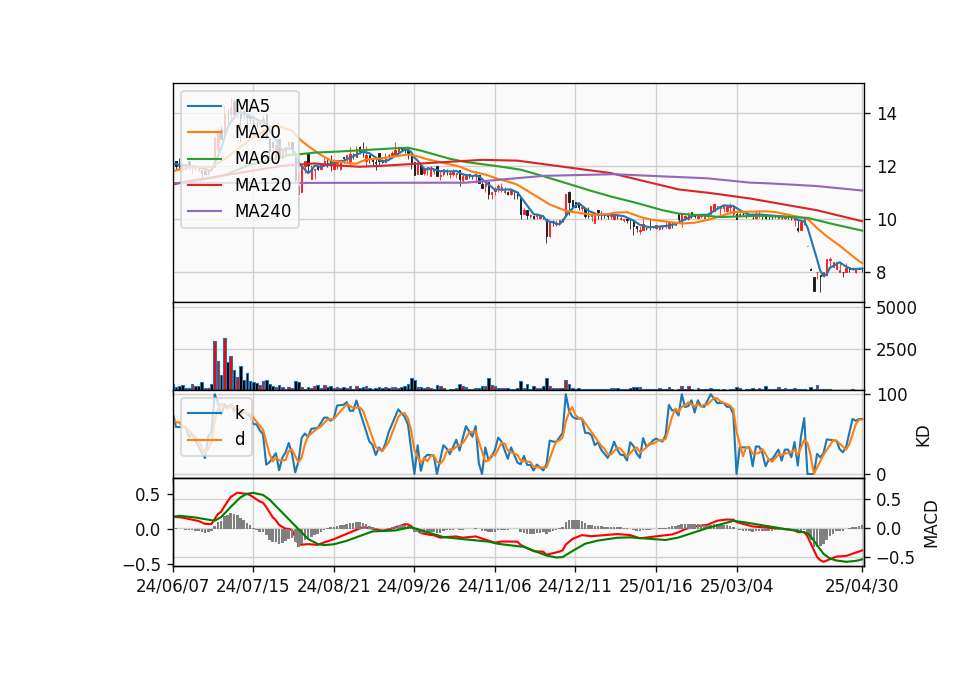This screenshot has width=960, height=690.
Task: Click the 24/06/07 date label
Action: (x=173, y=586)
